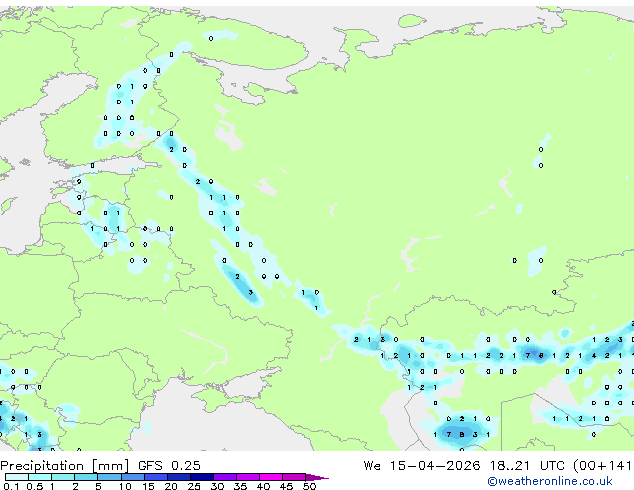Click the '50' legend scale label

[309, 486]
